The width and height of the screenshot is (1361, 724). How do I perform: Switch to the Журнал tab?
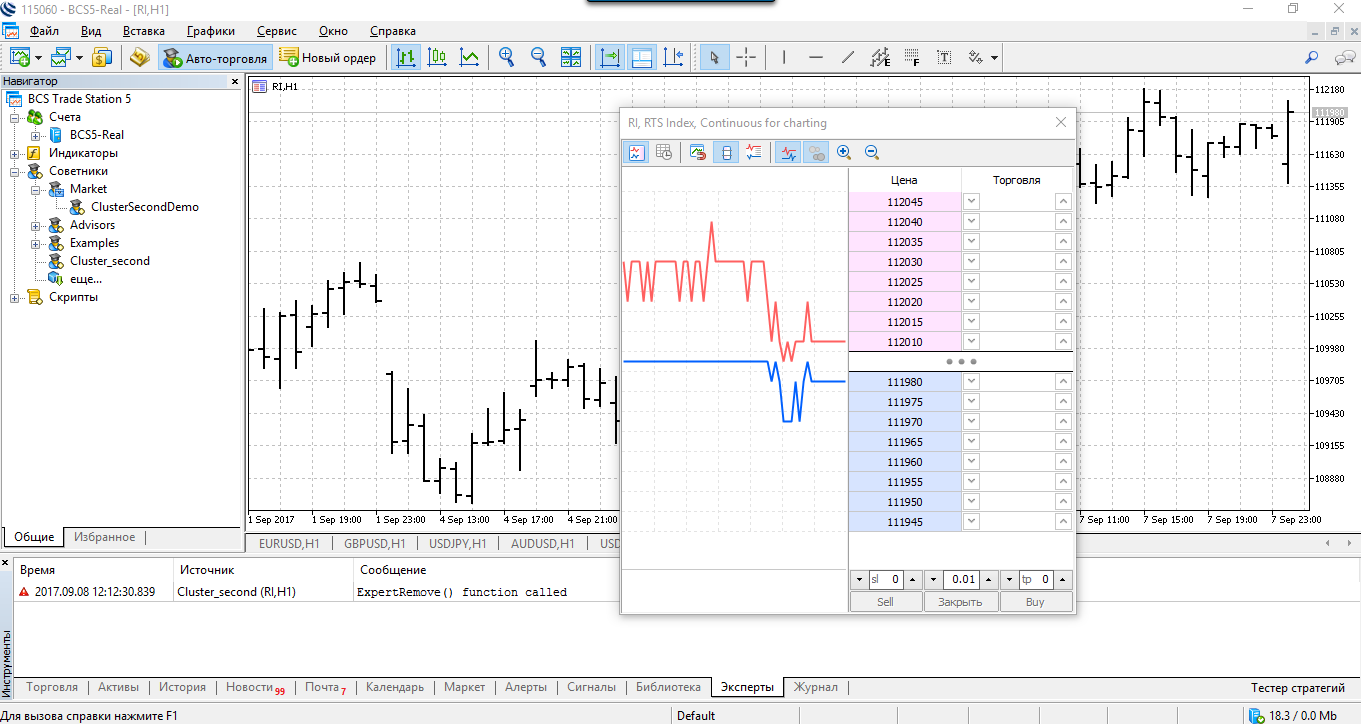pos(816,687)
